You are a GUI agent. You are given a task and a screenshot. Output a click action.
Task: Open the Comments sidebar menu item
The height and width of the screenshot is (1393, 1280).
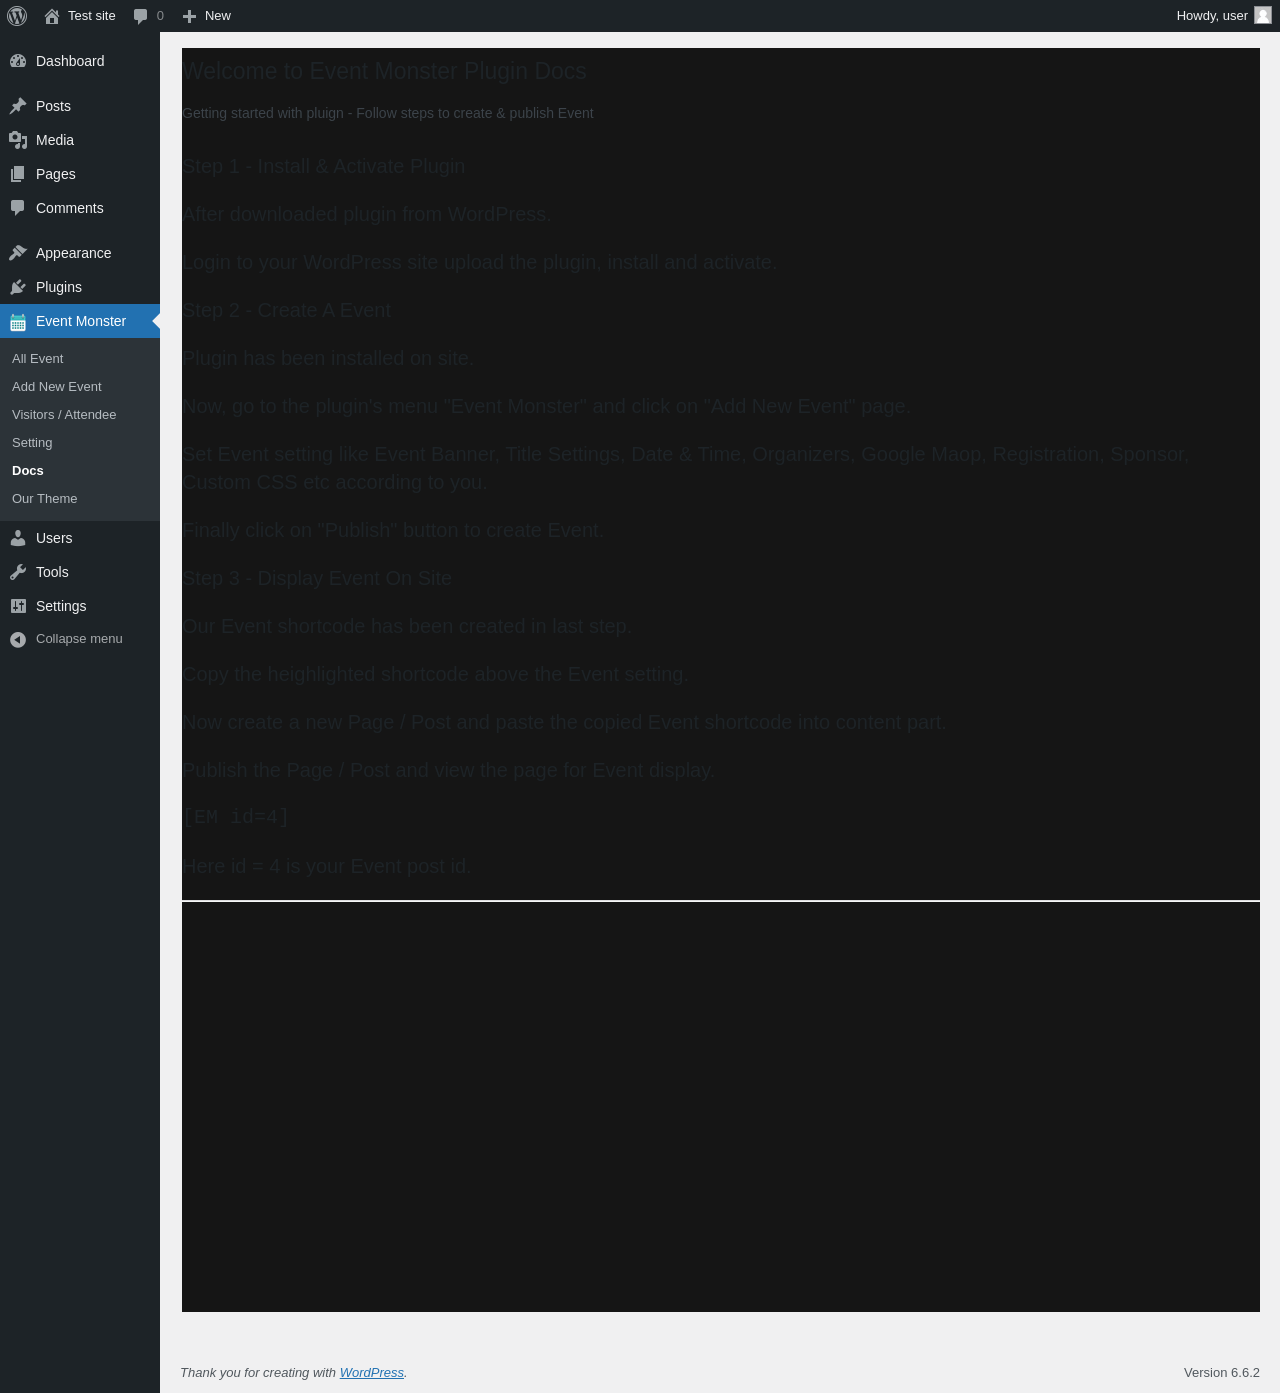pyautogui.click(x=80, y=208)
